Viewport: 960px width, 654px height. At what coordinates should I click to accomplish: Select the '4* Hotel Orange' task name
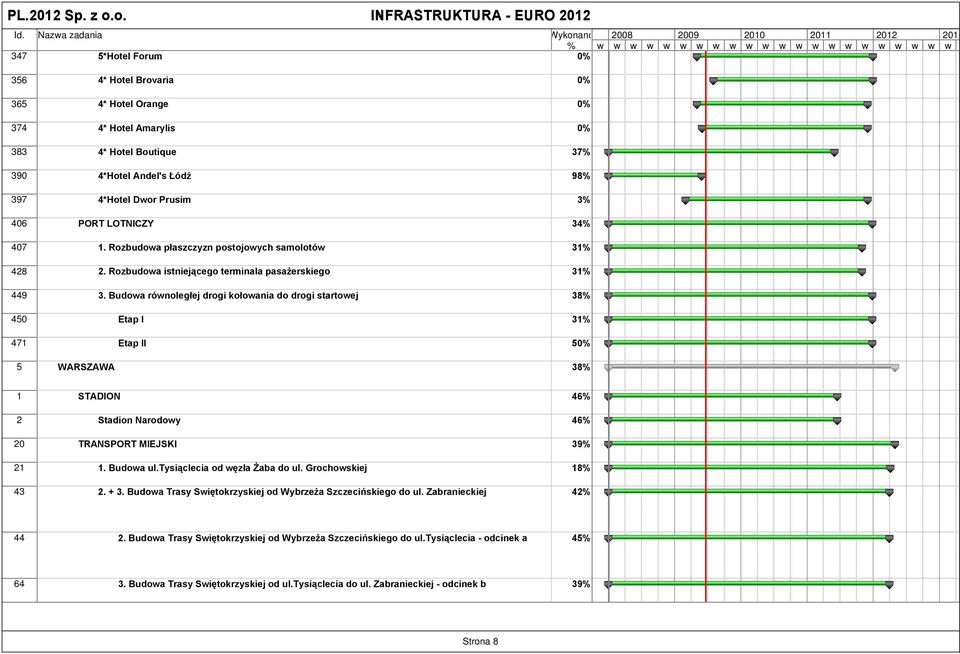(x=133, y=104)
